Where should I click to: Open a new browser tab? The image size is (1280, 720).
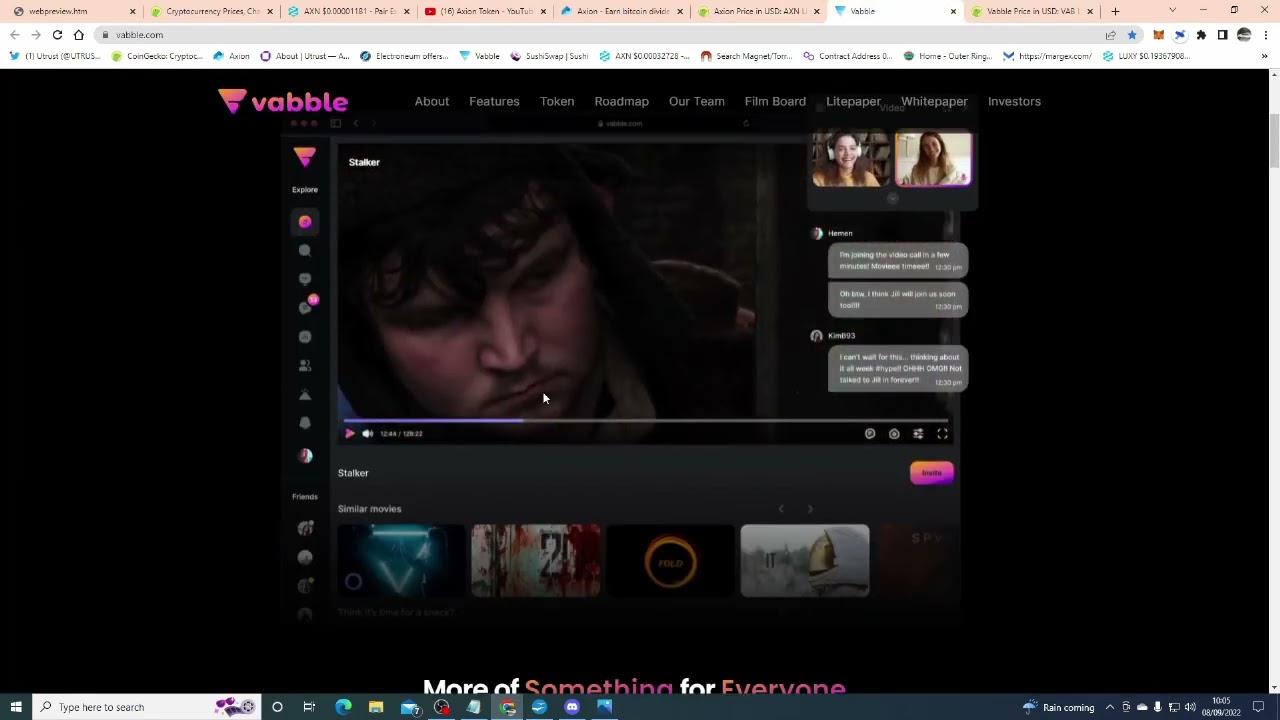(x=1115, y=11)
